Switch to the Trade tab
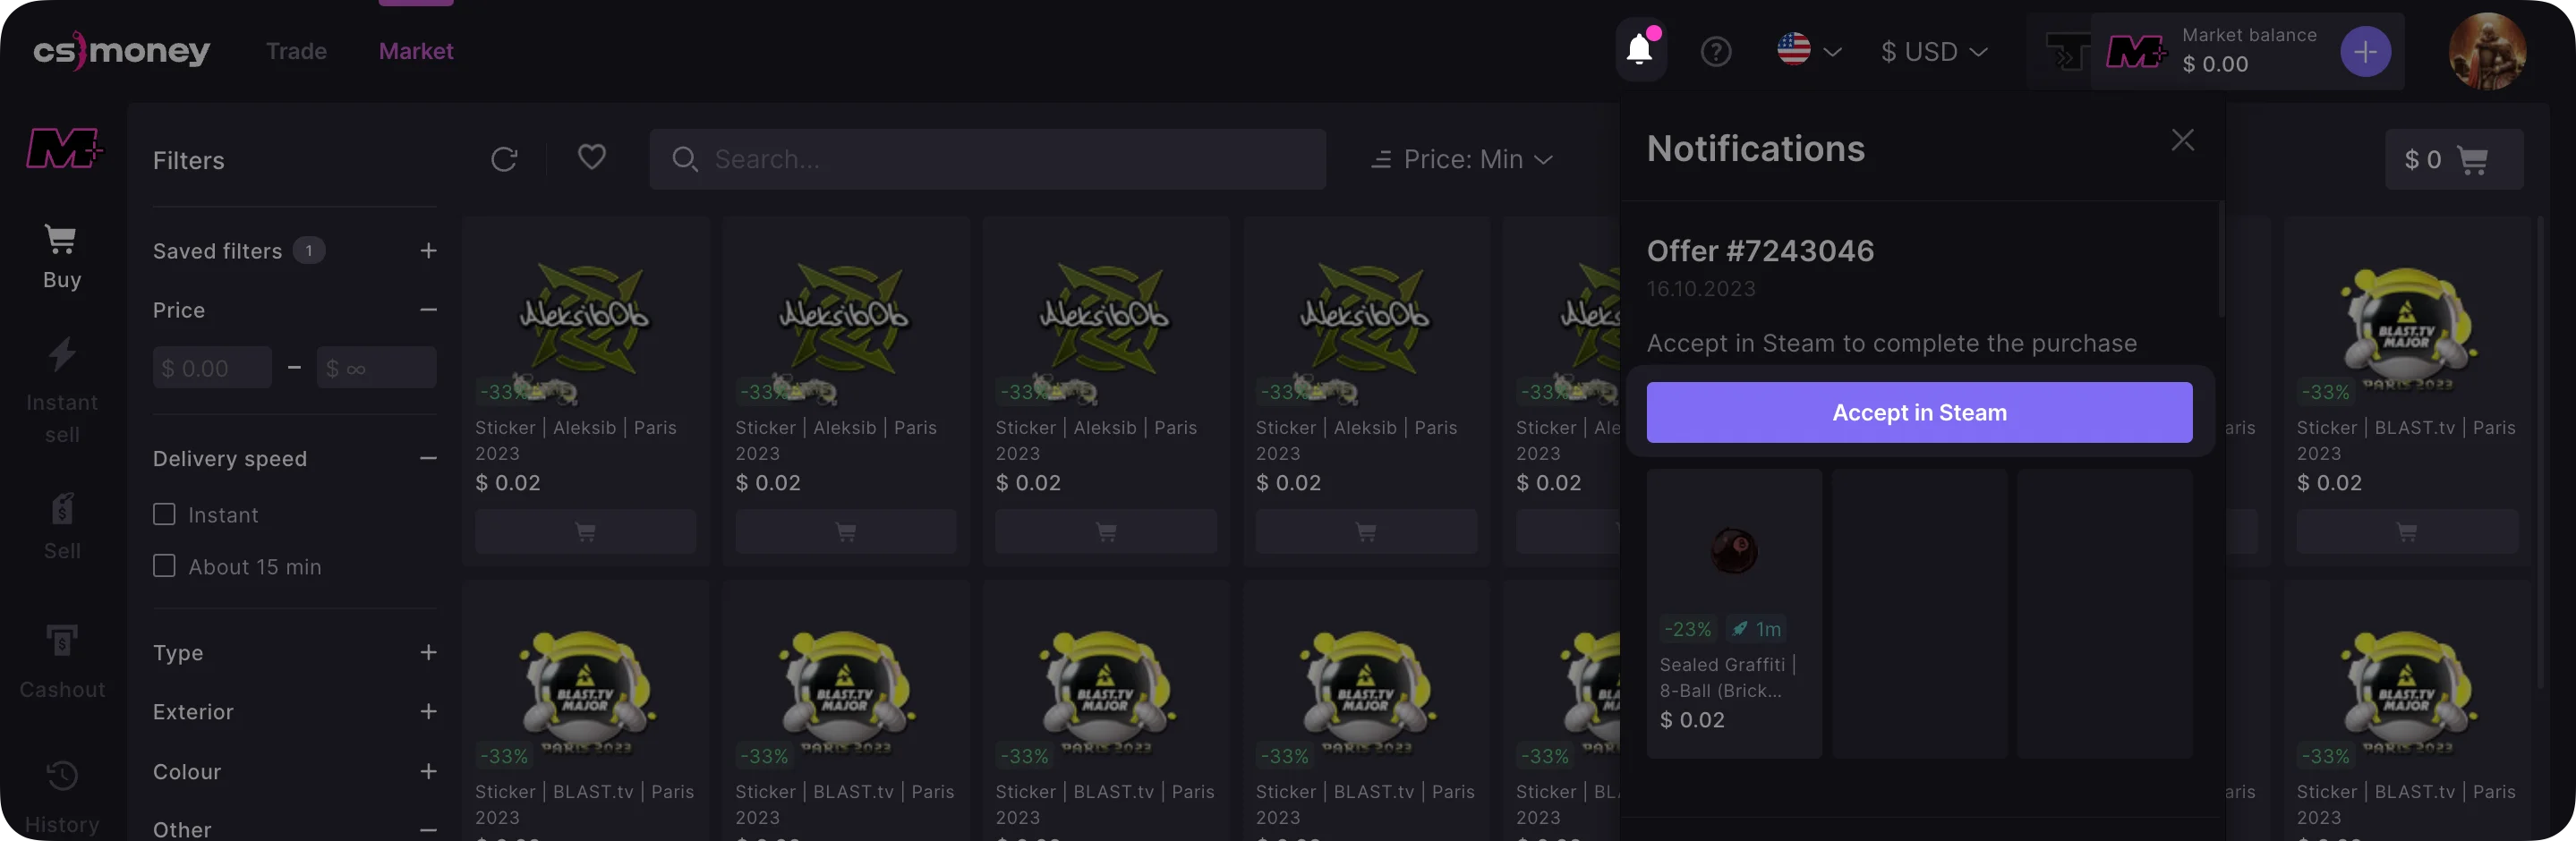 [296, 51]
